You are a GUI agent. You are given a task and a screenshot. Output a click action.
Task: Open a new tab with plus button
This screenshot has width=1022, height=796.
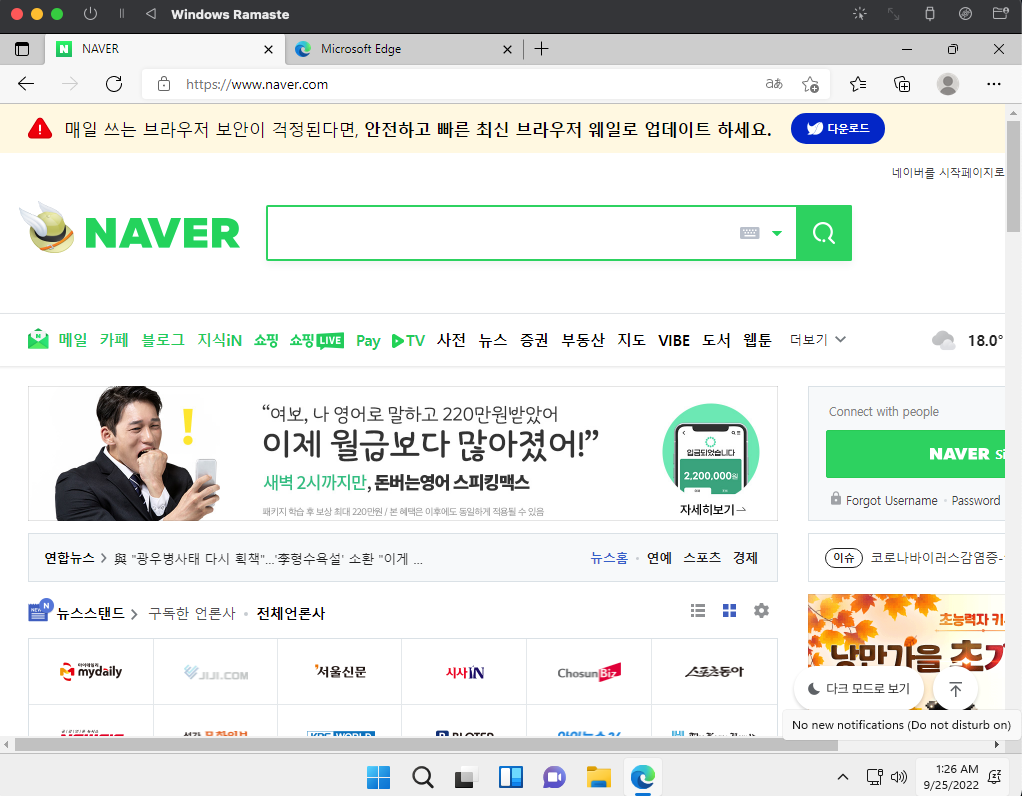[x=542, y=49]
